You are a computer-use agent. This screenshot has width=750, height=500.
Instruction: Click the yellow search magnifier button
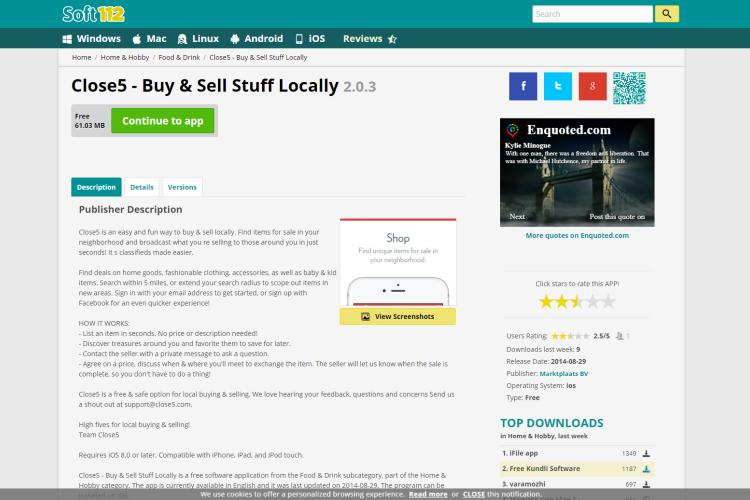667,14
